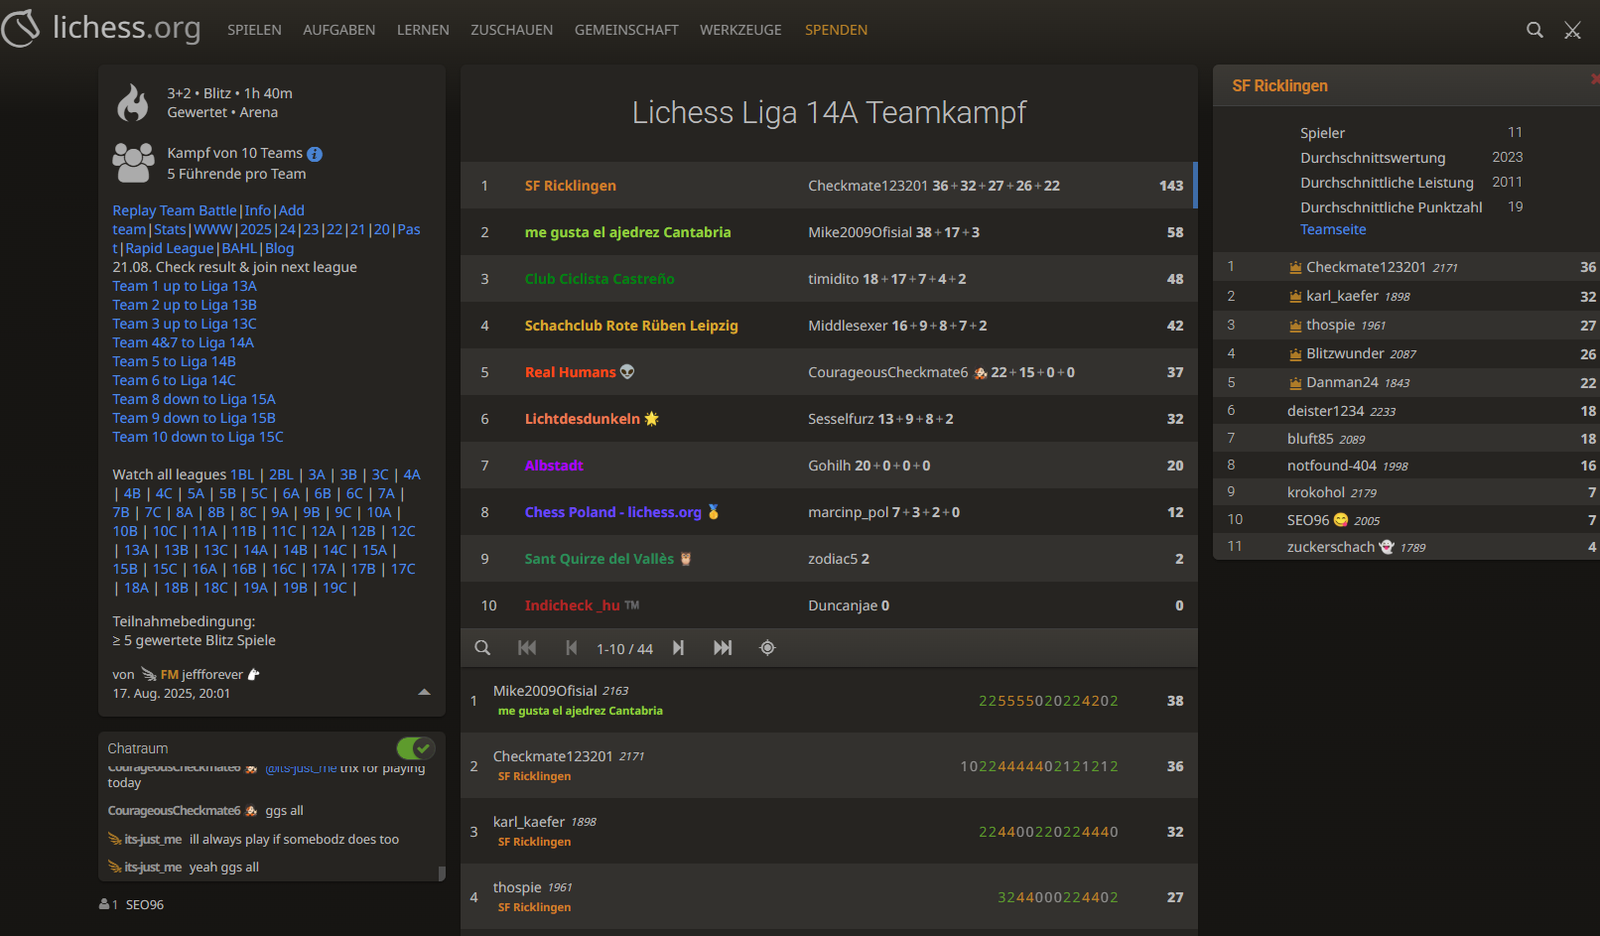Click crown icon beside thospie
This screenshot has width=1600, height=936.
[x=1295, y=325]
